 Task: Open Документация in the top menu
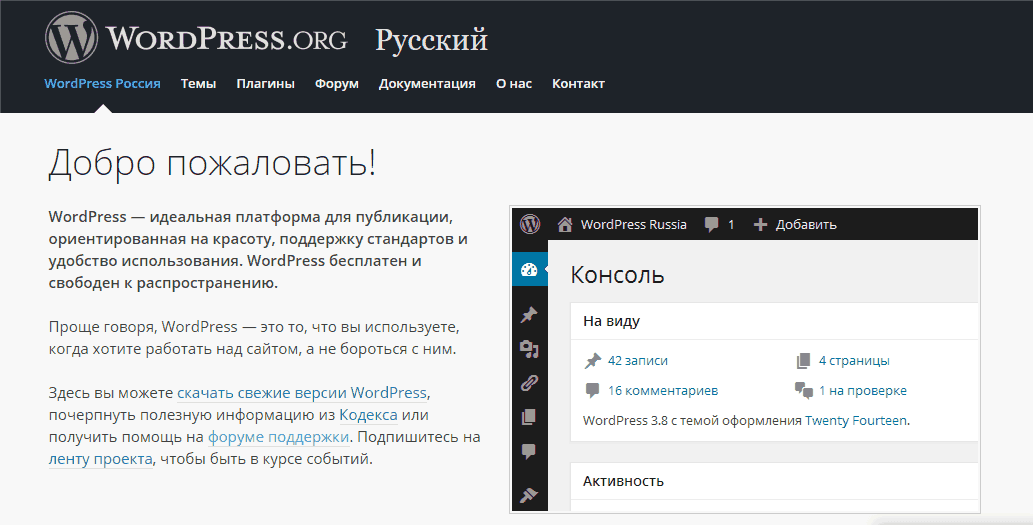pyautogui.click(x=427, y=84)
